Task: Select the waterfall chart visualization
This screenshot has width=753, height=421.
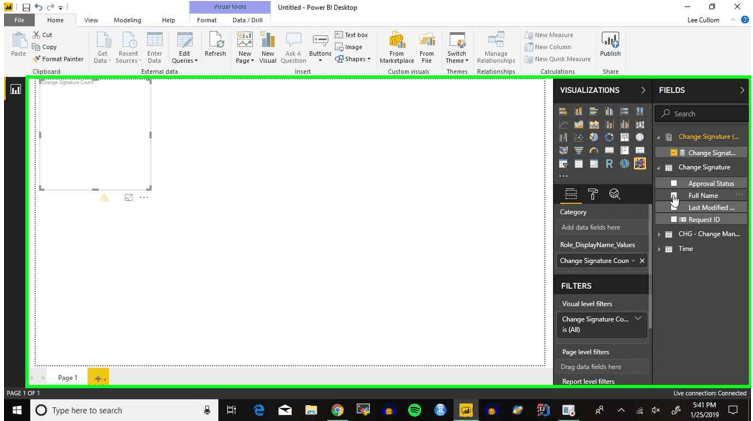Action: click(563, 137)
